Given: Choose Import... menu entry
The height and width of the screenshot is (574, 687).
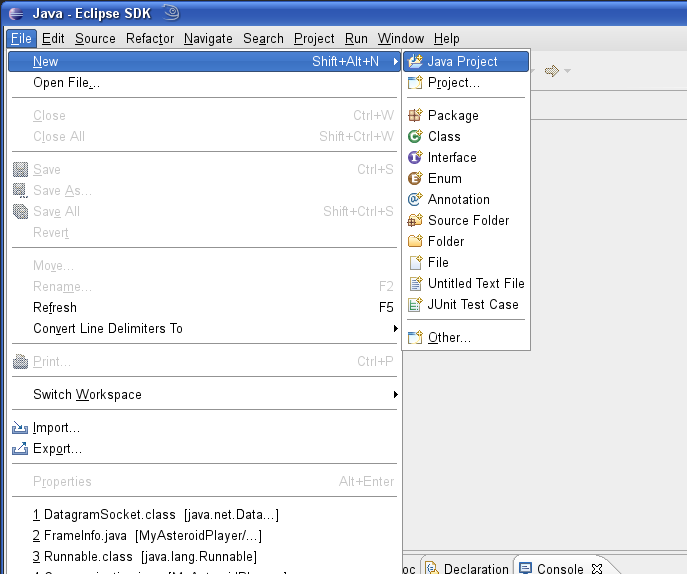Looking at the screenshot, I should [204, 427].
